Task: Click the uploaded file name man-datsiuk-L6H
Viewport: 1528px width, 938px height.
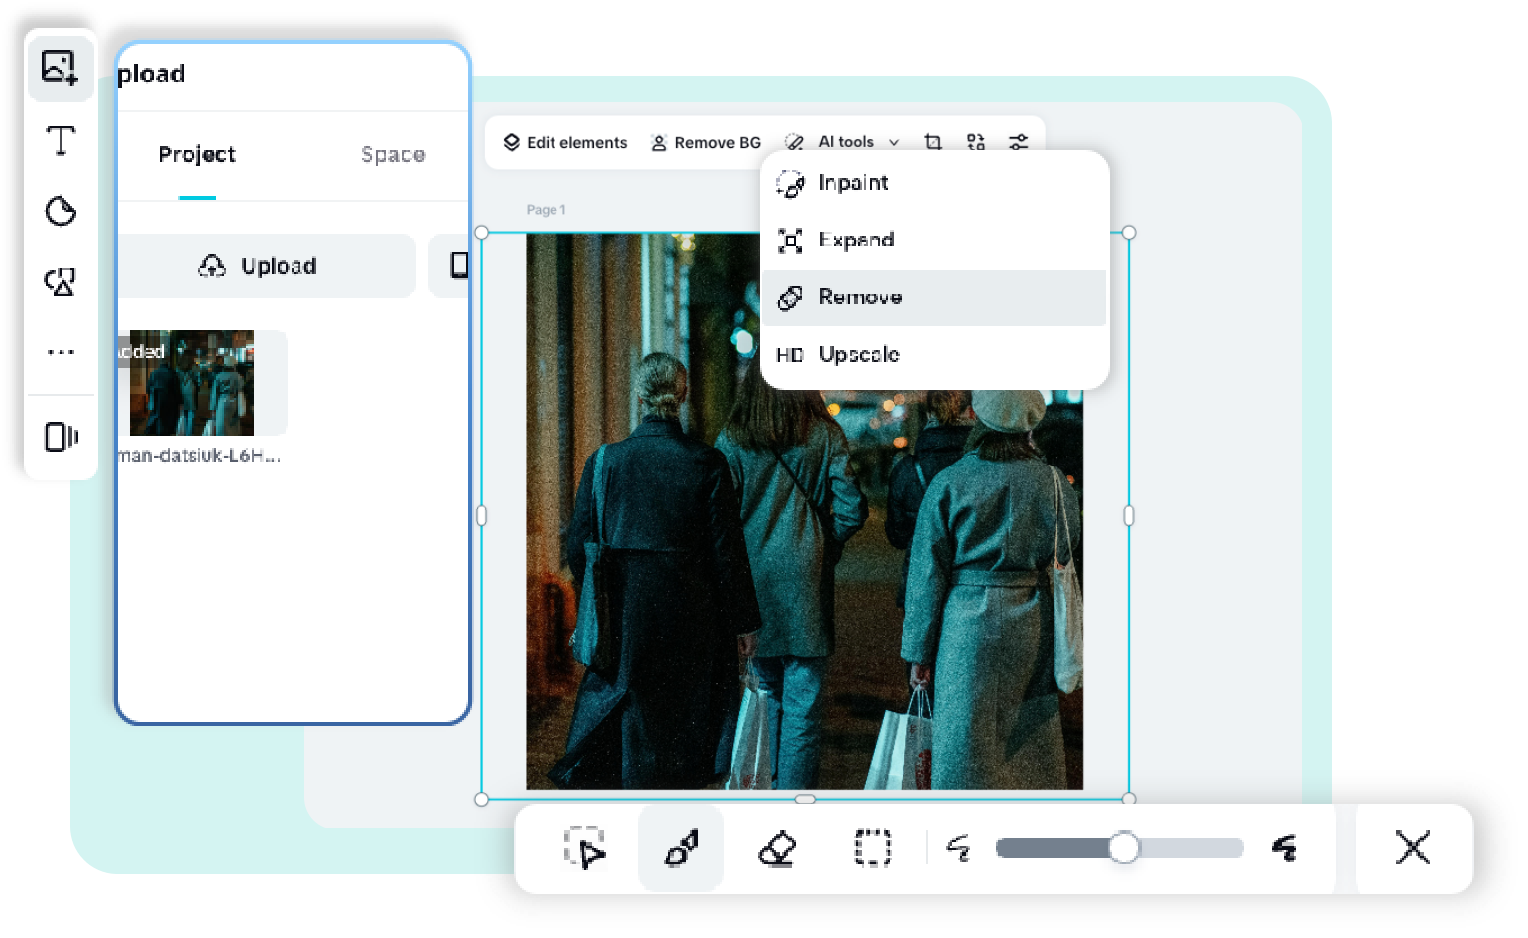Action: [199, 456]
